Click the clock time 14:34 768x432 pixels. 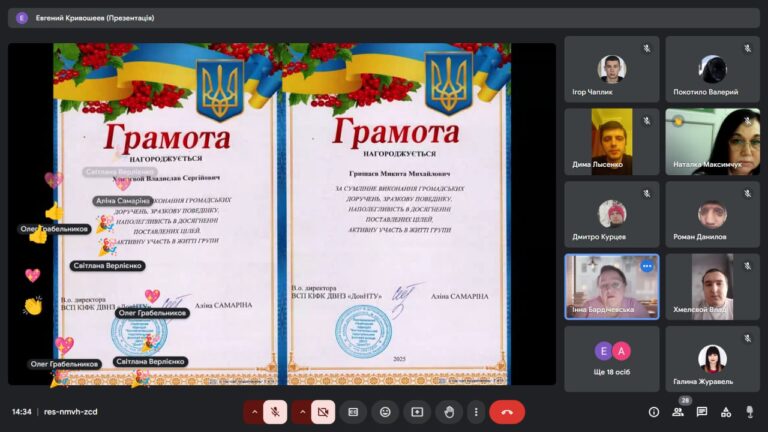[22, 412]
